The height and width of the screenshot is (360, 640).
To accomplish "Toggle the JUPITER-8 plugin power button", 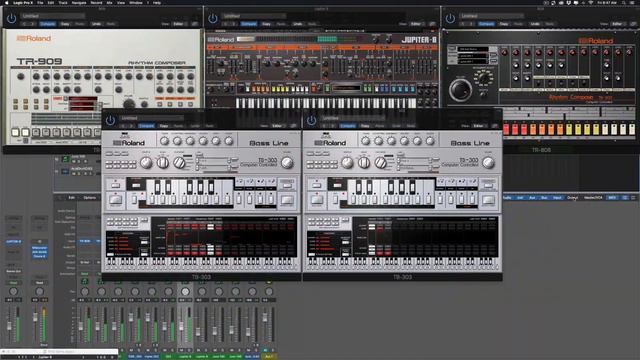I will 213,18.
